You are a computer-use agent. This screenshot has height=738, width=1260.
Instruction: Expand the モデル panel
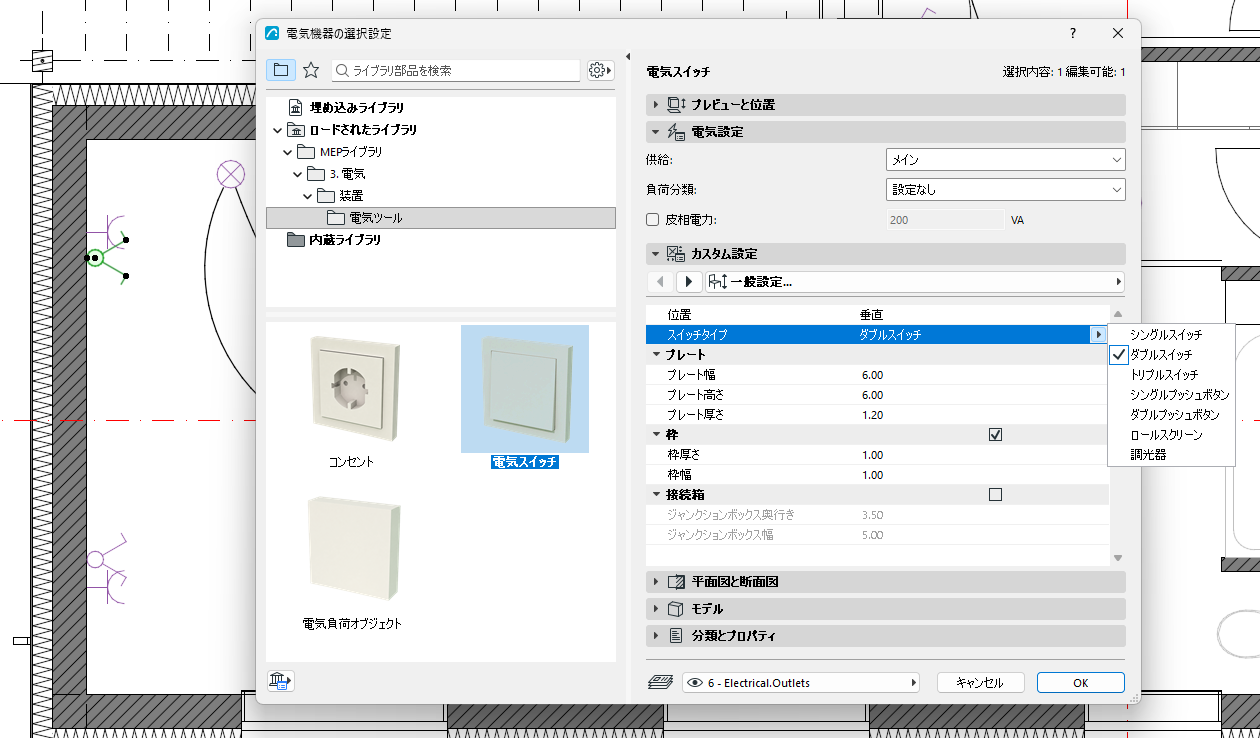[x=886, y=609]
